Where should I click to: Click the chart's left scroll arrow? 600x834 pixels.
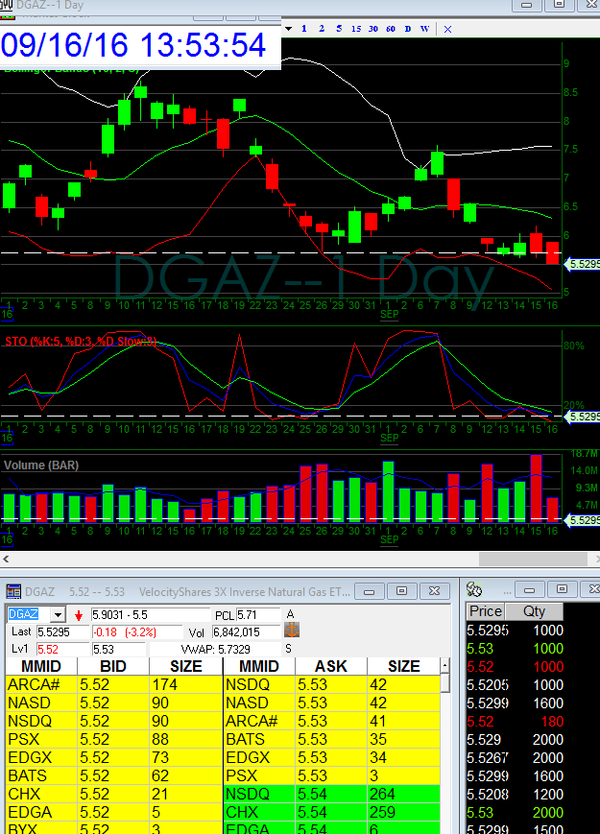6,558
